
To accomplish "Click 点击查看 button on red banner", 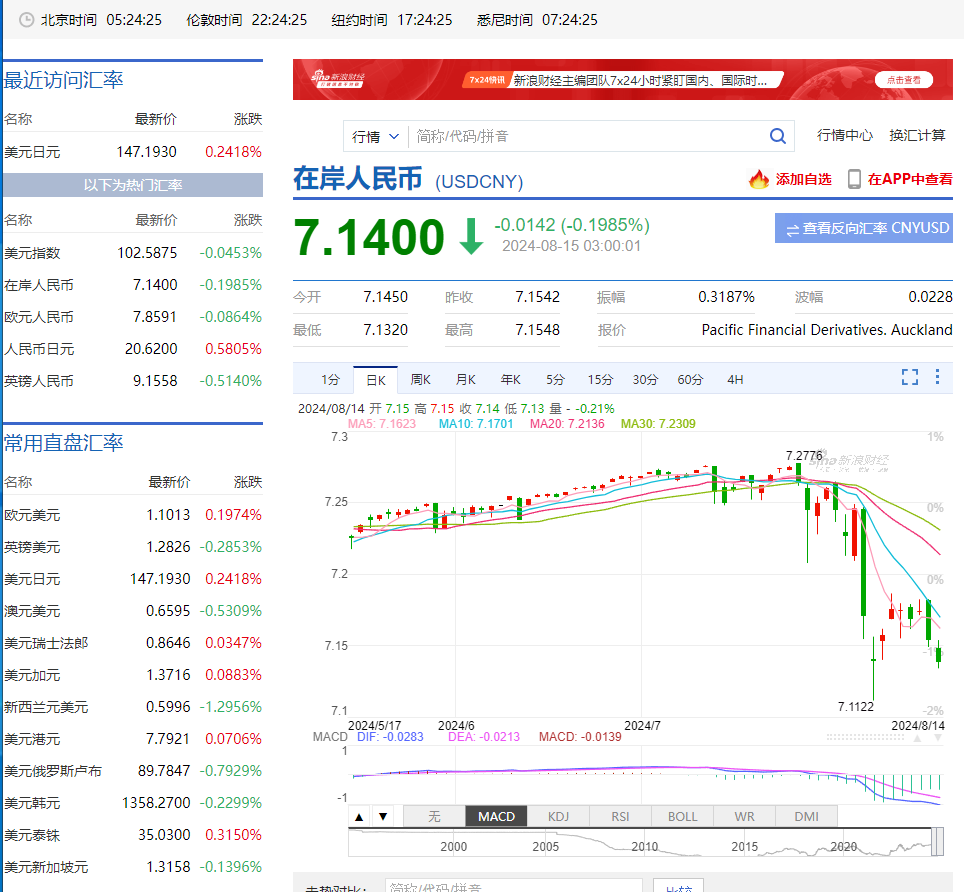I will coord(904,80).
